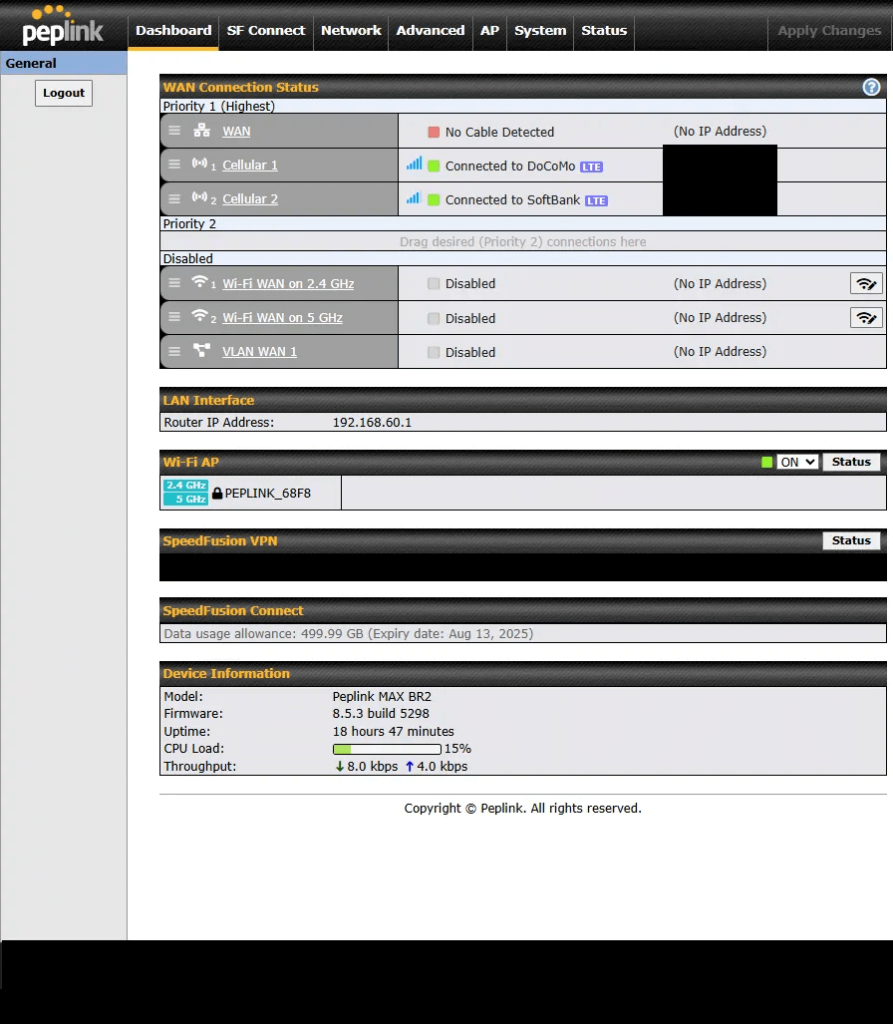This screenshot has height=1024, width=893.
Task: Click drag handle icon for VLAN WAN 1
Action: click(175, 352)
